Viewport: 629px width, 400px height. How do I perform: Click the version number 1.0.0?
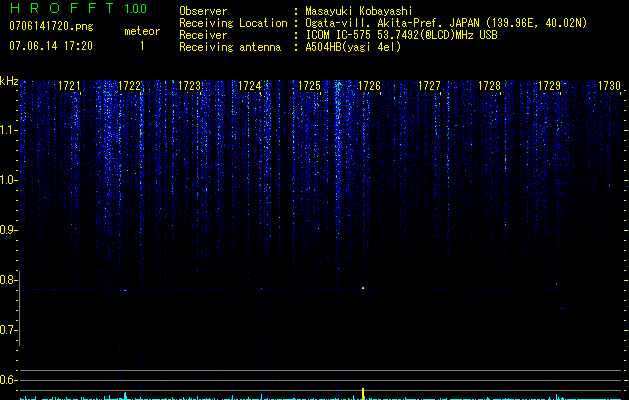(x=135, y=9)
